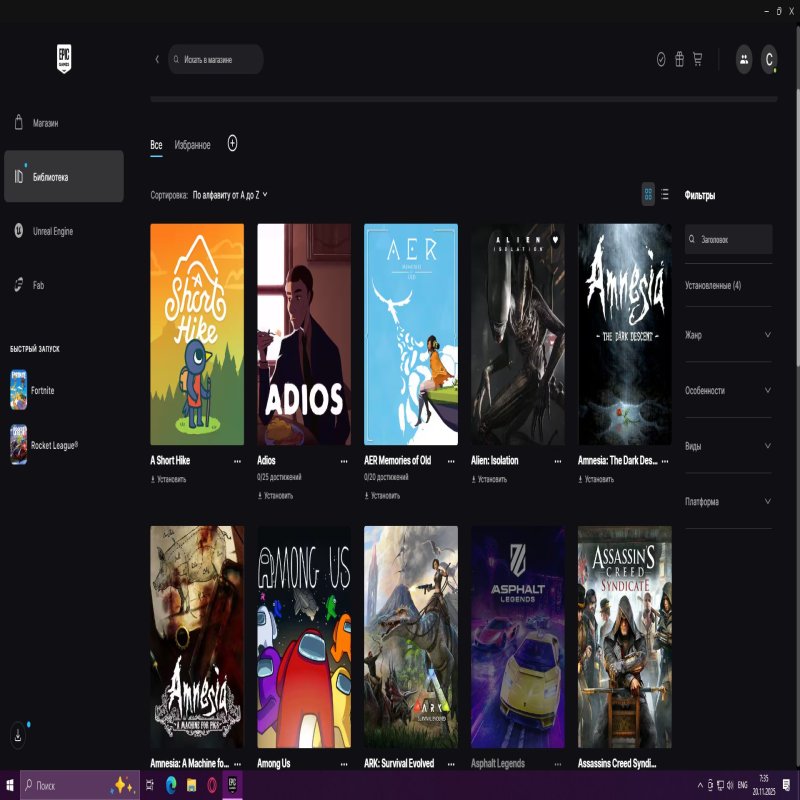The width and height of the screenshot is (800, 800).
Task: Launch Fortnite from quick launch
Action: (x=43, y=390)
